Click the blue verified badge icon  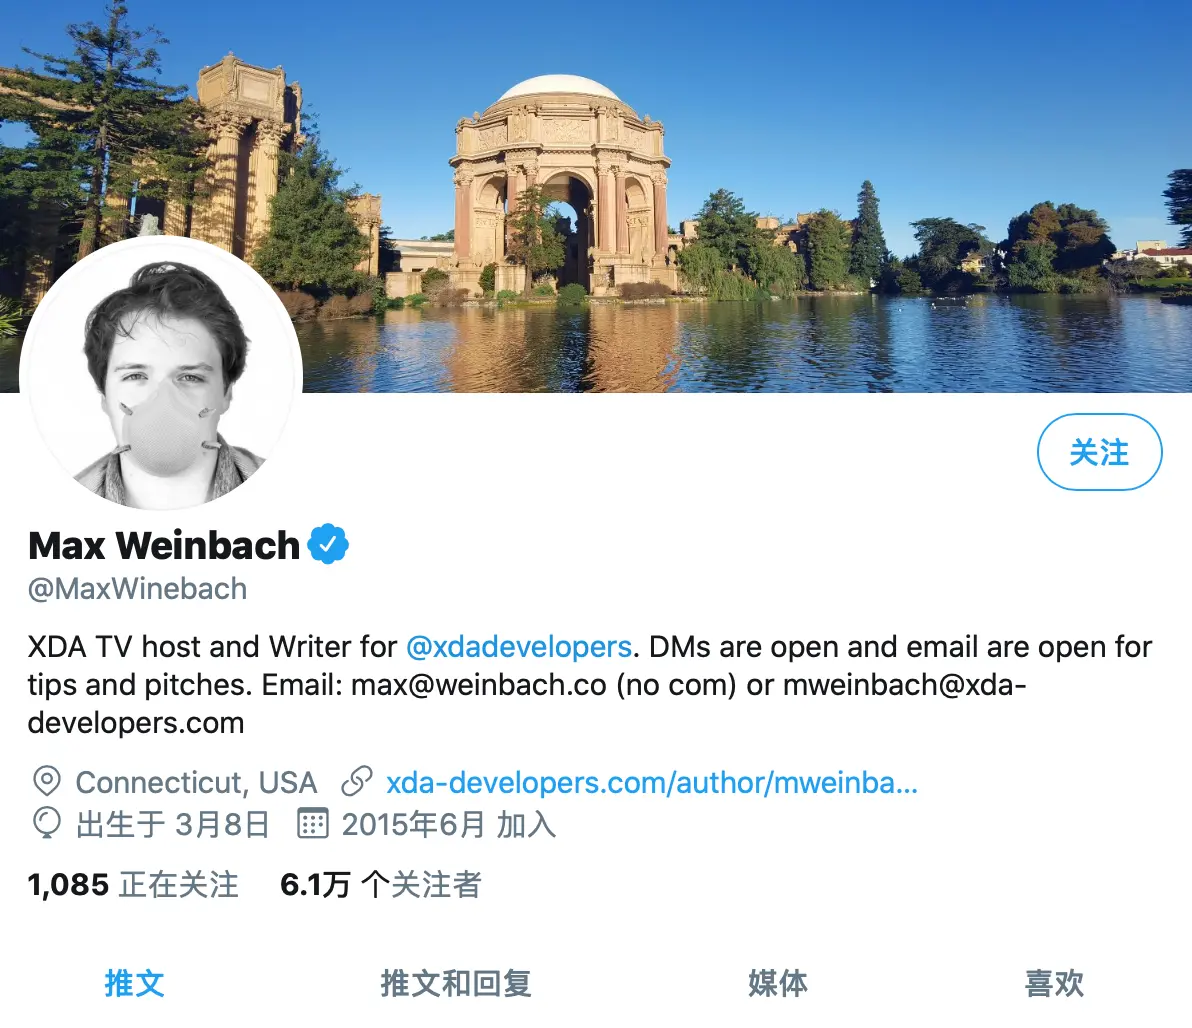[x=328, y=544]
